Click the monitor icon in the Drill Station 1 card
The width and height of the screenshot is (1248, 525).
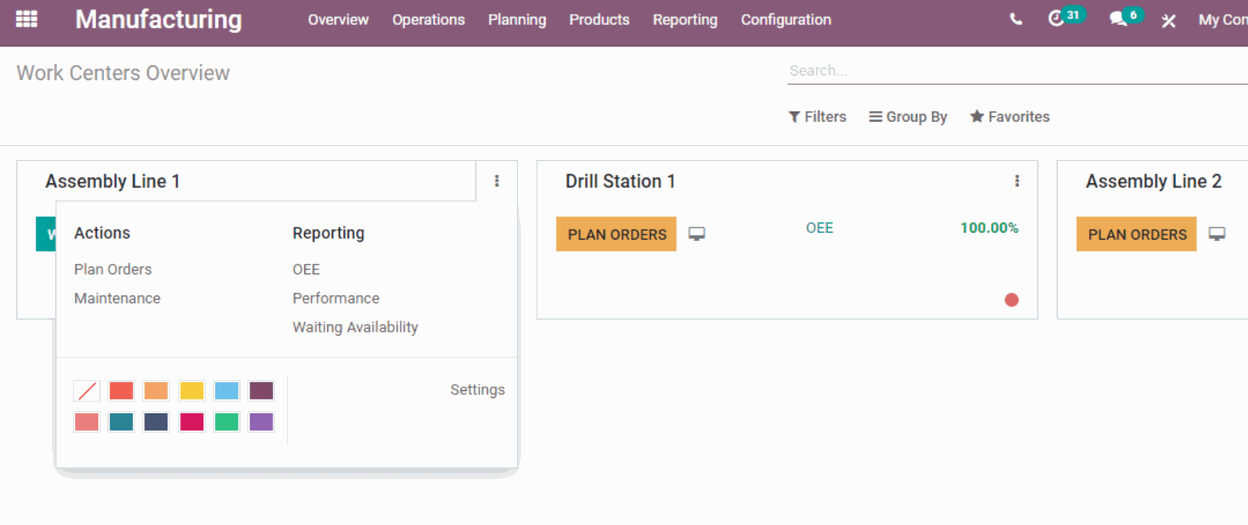pos(697,234)
